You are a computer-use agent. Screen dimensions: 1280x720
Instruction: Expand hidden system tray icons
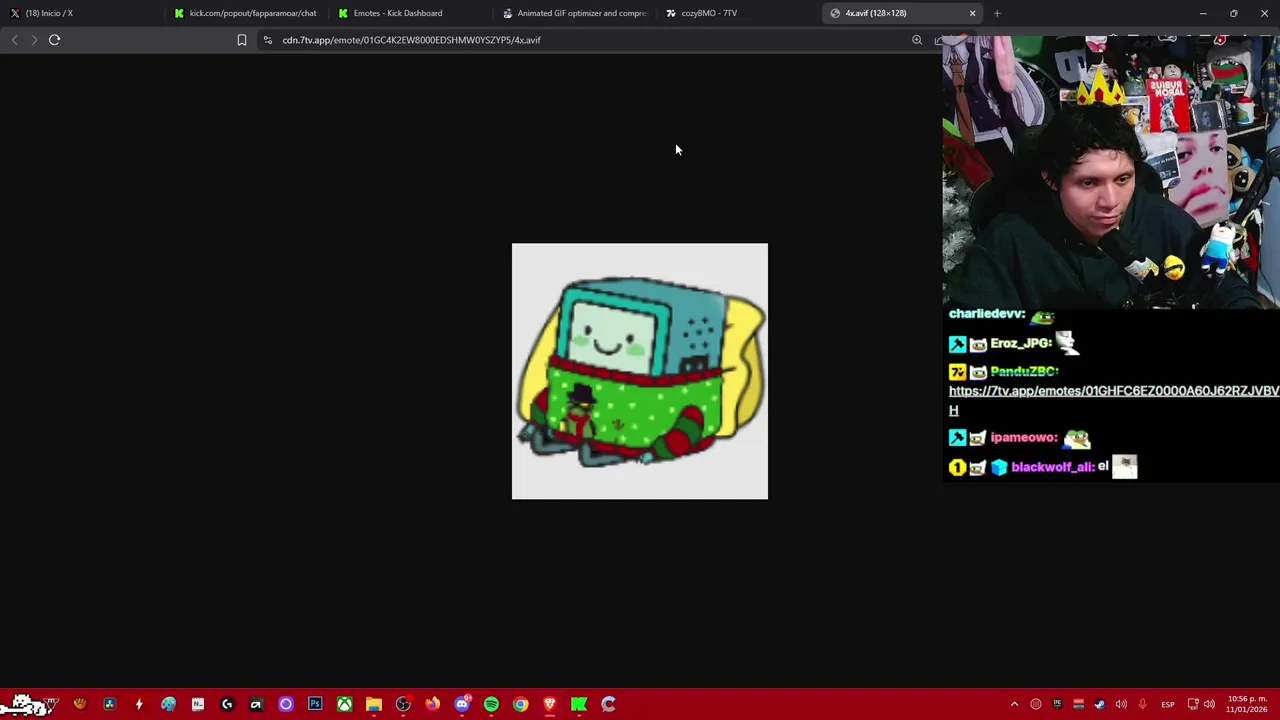click(1014, 704)
